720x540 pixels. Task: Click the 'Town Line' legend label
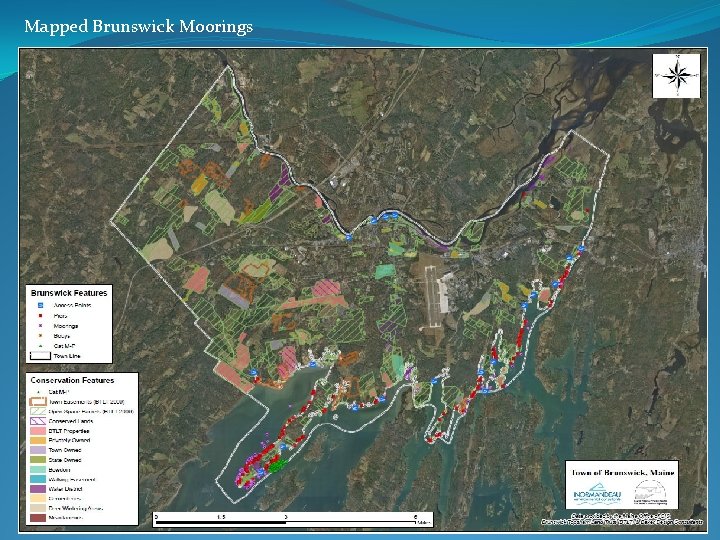point(67,356)
